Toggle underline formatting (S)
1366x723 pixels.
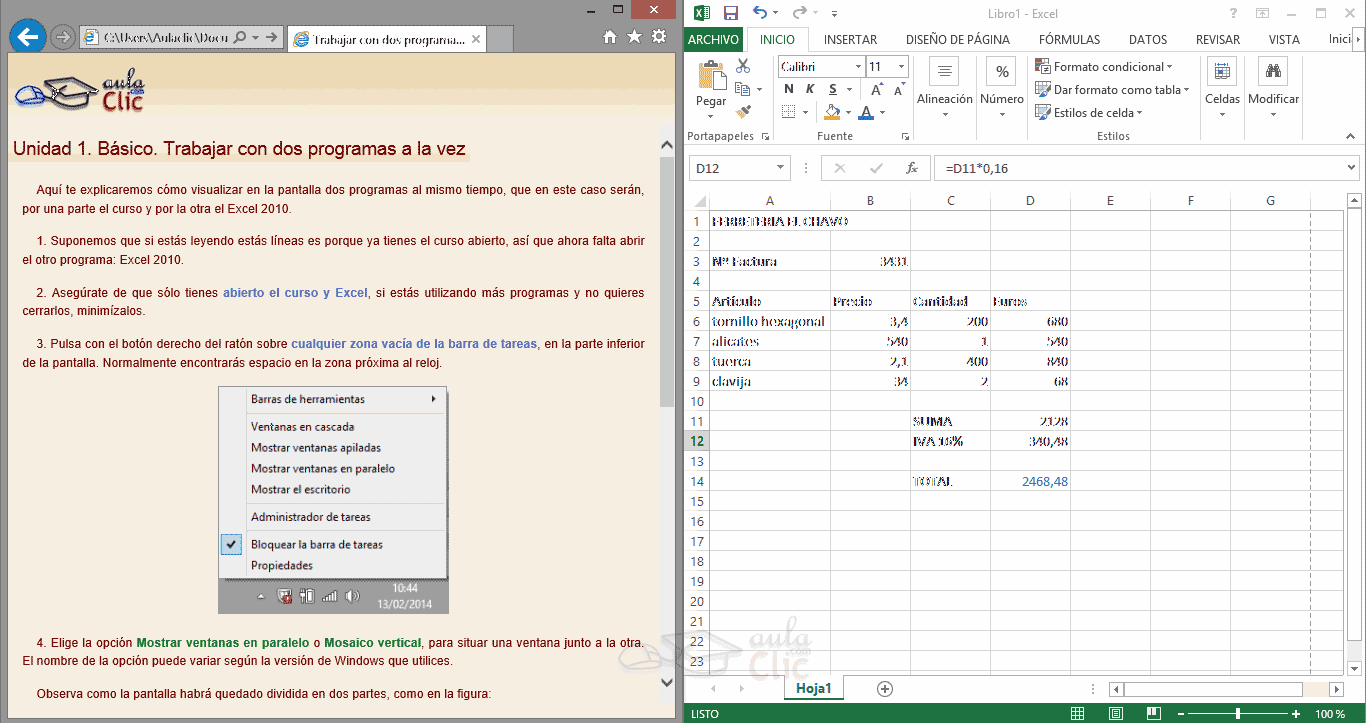click(x=831, y=89)
